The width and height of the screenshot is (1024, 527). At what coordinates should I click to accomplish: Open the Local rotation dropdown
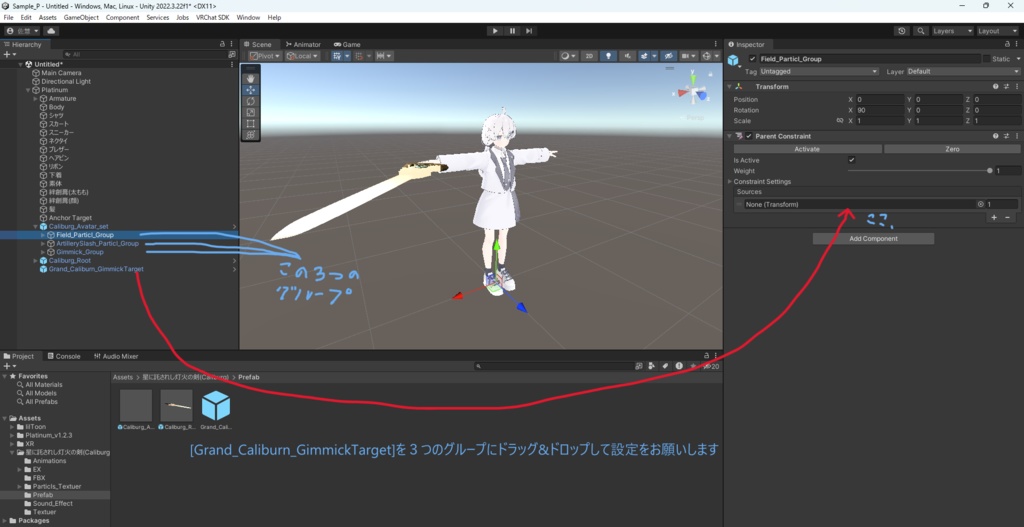coord(302,56)
